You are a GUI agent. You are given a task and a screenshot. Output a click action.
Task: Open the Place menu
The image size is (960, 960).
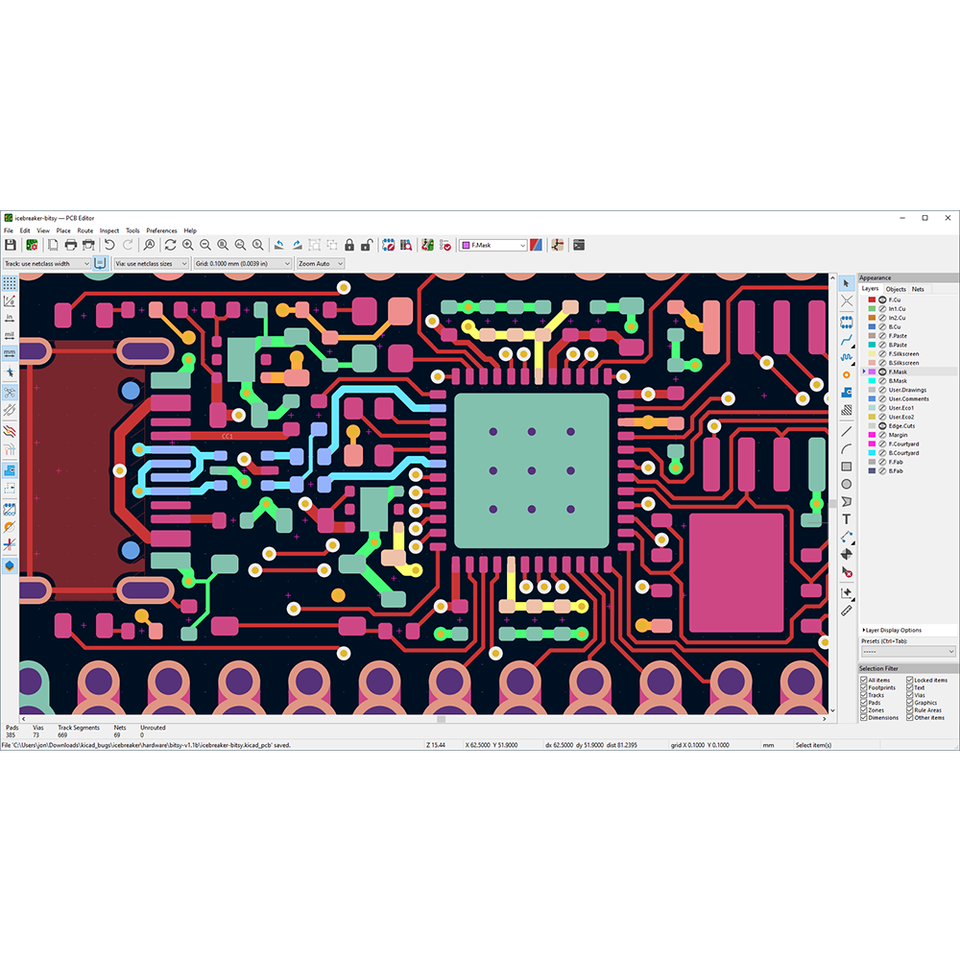63,231
